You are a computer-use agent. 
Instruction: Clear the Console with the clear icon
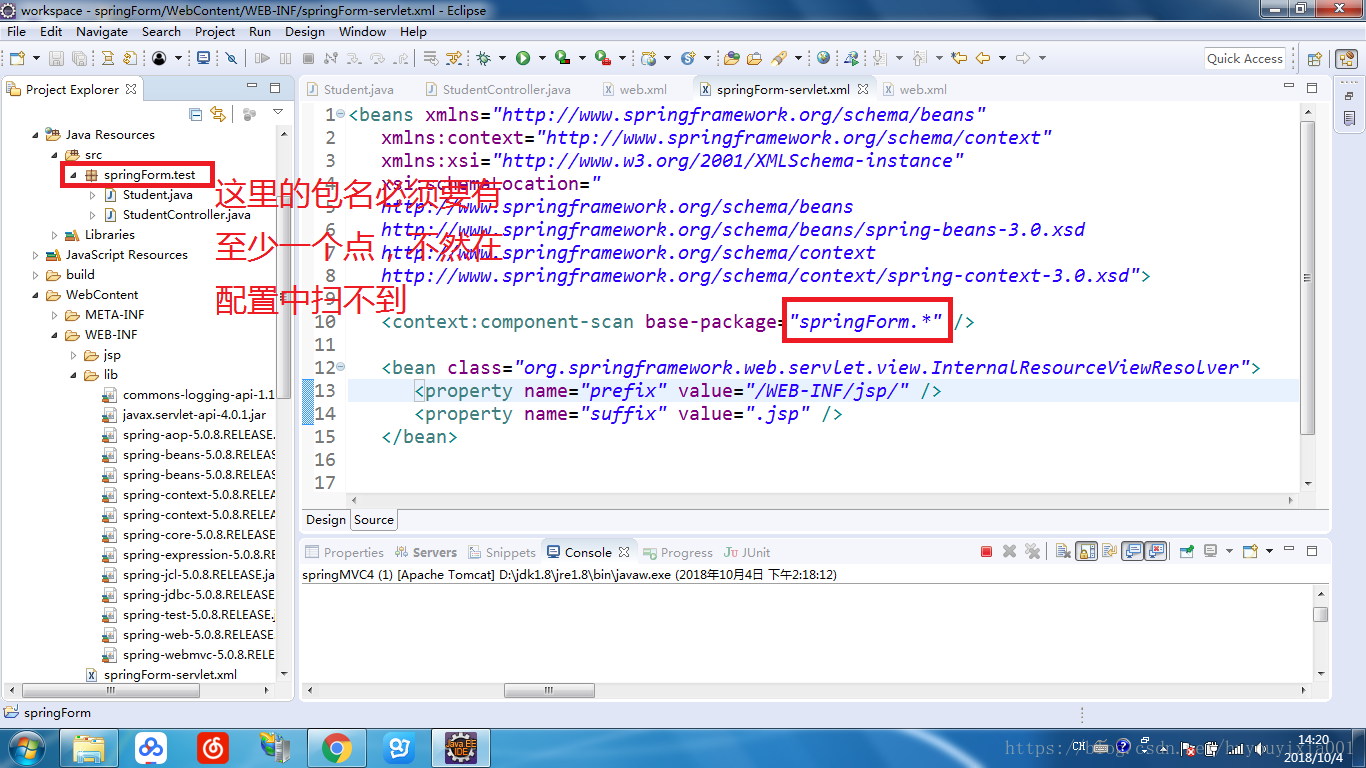click(x=1063, y=551)
